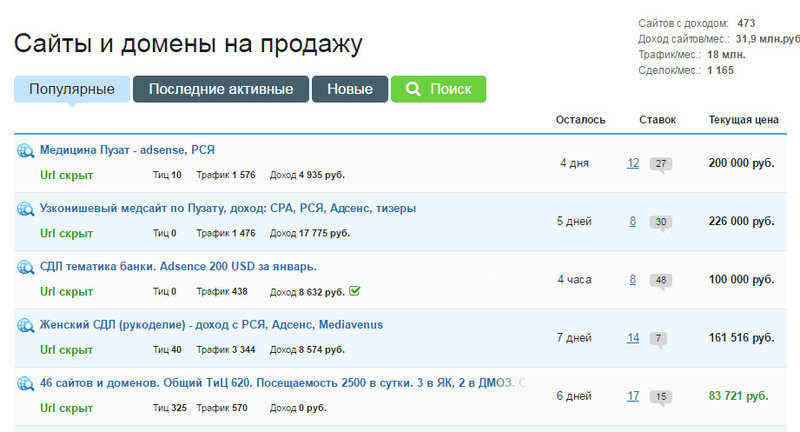Click bid count 17 link

(x=633, y=396)
